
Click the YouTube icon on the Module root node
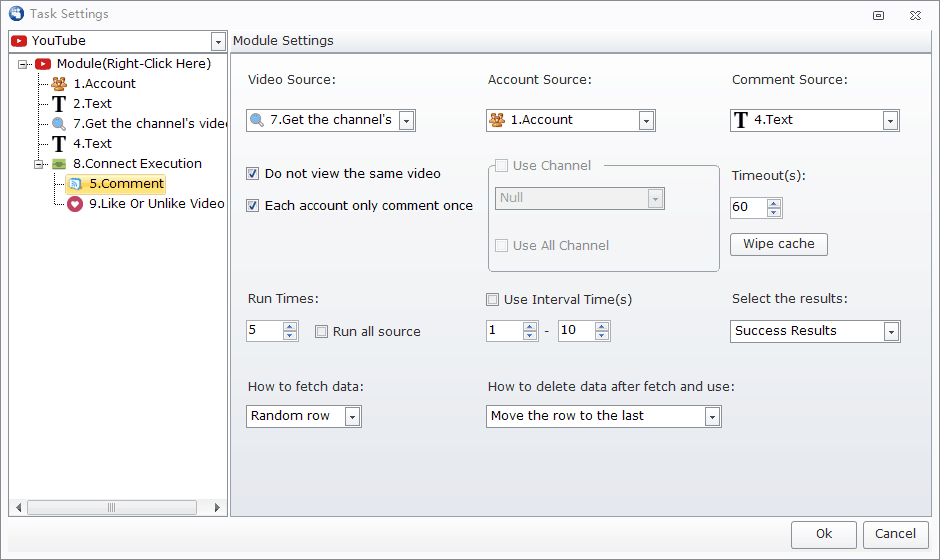click(x=43, y=64)
